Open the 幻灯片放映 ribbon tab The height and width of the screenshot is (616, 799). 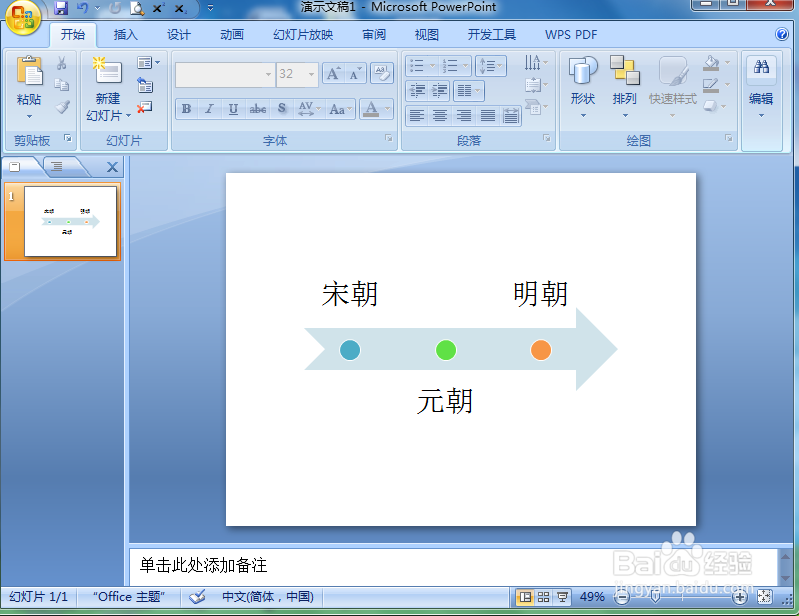click(x=303, y=35)
